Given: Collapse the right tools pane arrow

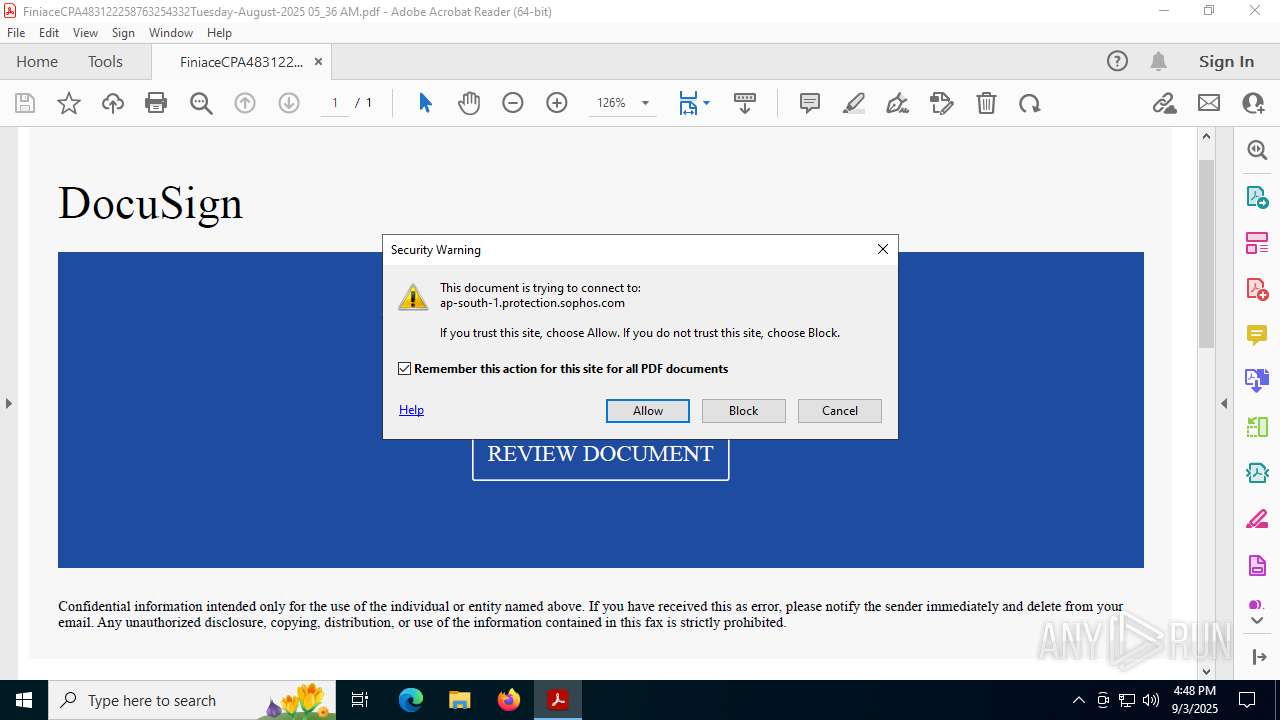Looking at the screenshot, I should (1224, 404).
